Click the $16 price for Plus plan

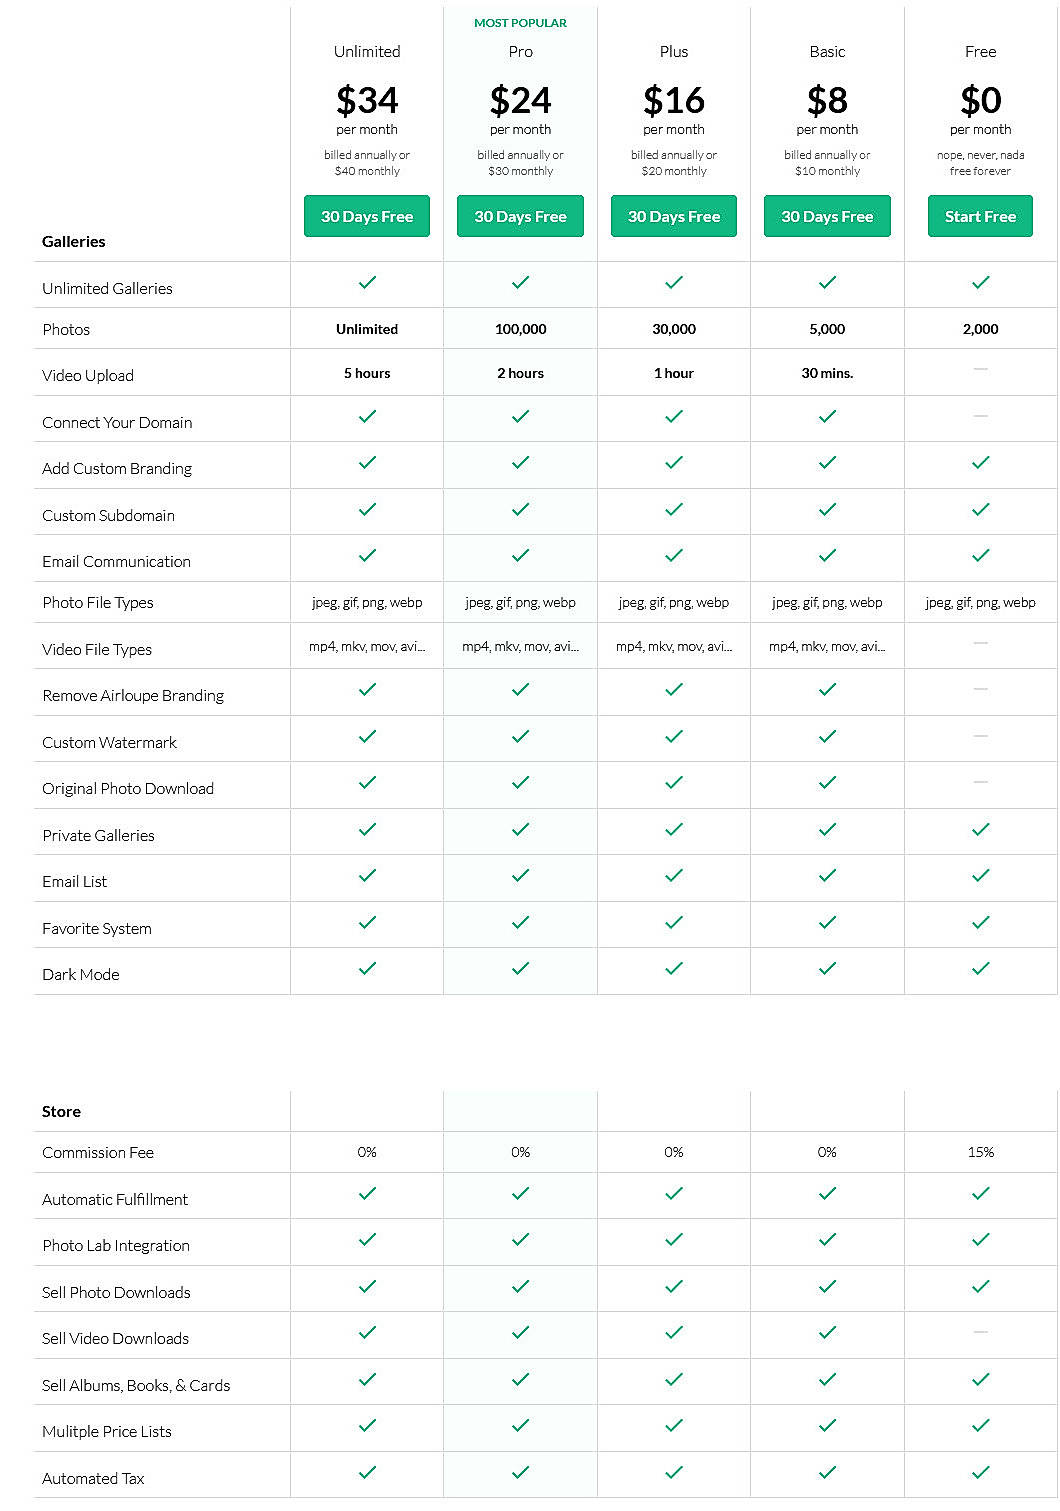tap(673, 100)
